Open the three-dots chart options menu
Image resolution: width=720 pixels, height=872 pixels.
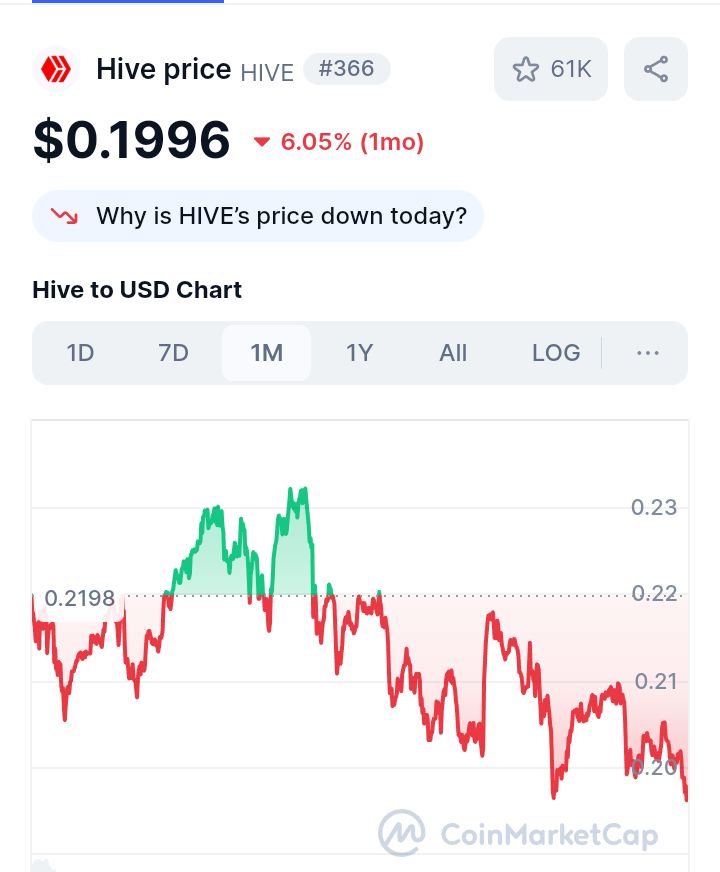pyautogui.click(x=648, y=353)
